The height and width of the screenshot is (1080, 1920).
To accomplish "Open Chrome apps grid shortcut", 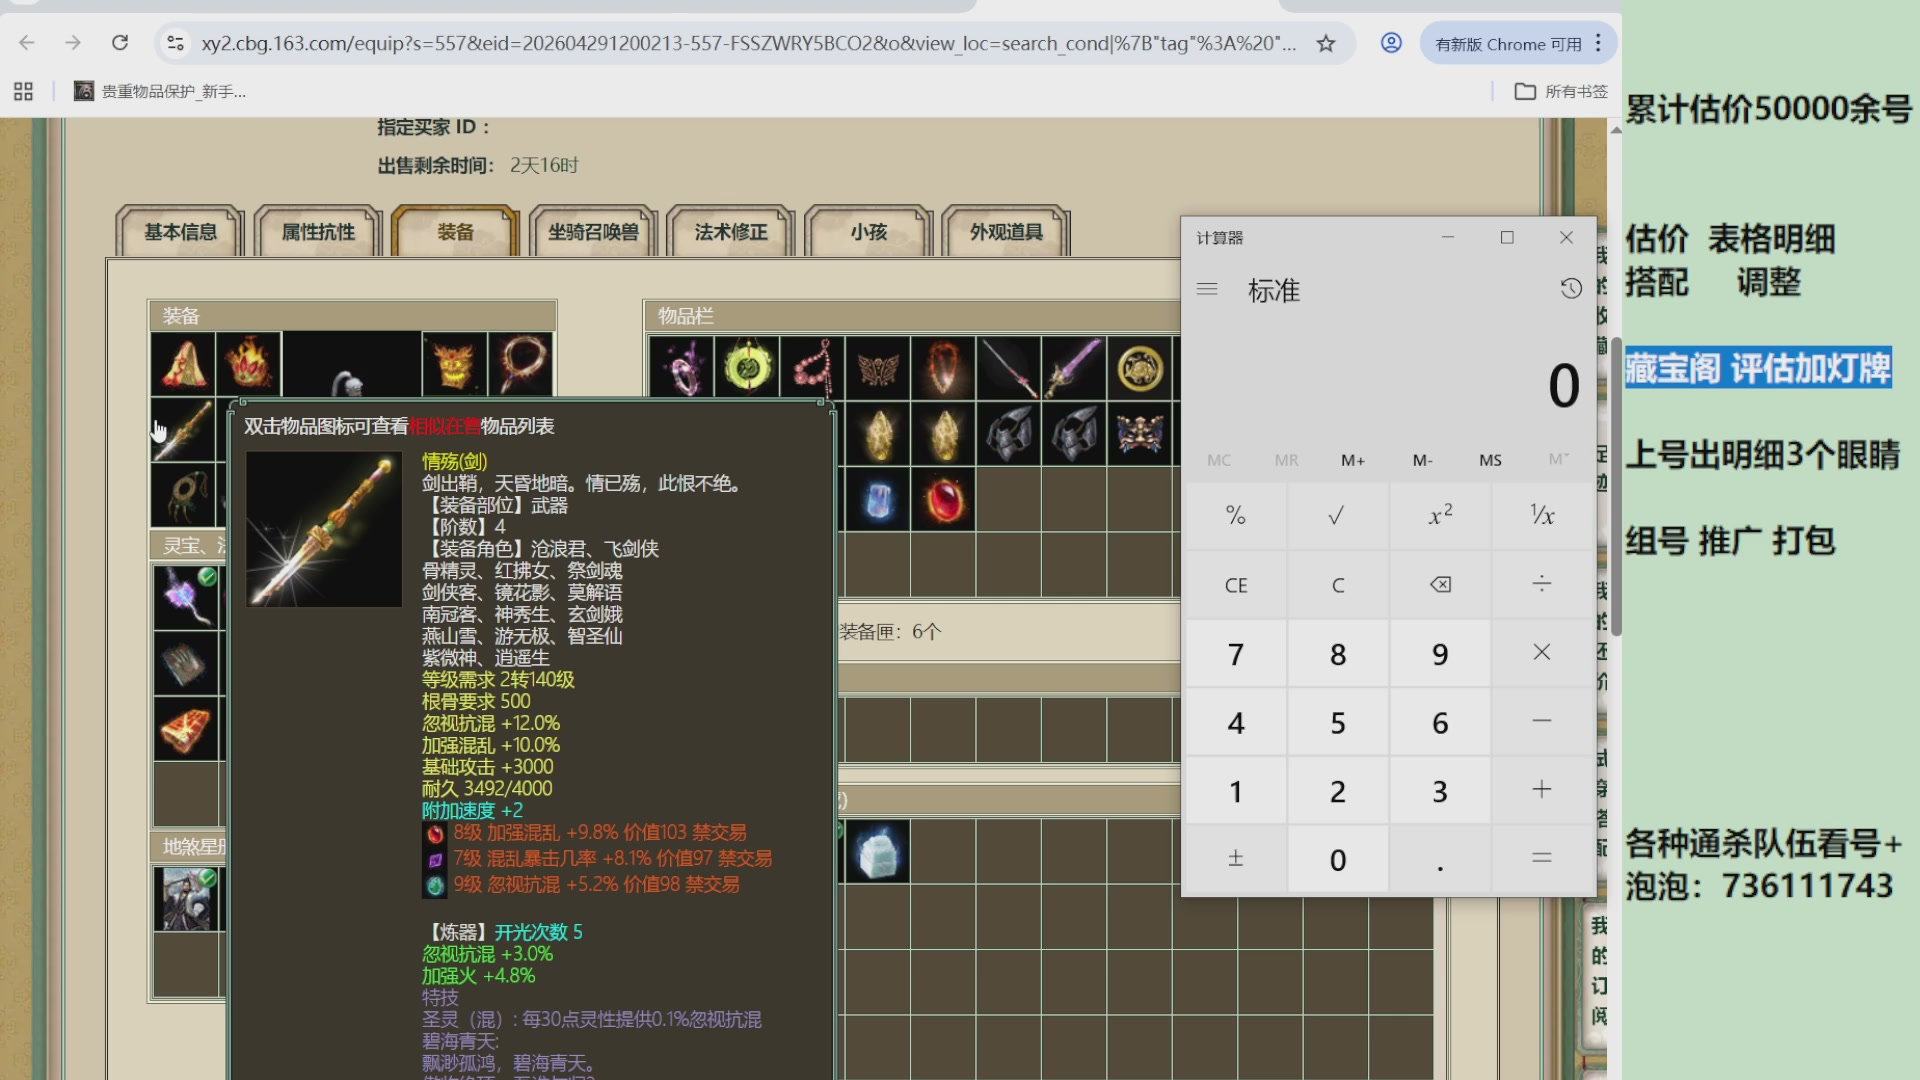I will (23, 91).
